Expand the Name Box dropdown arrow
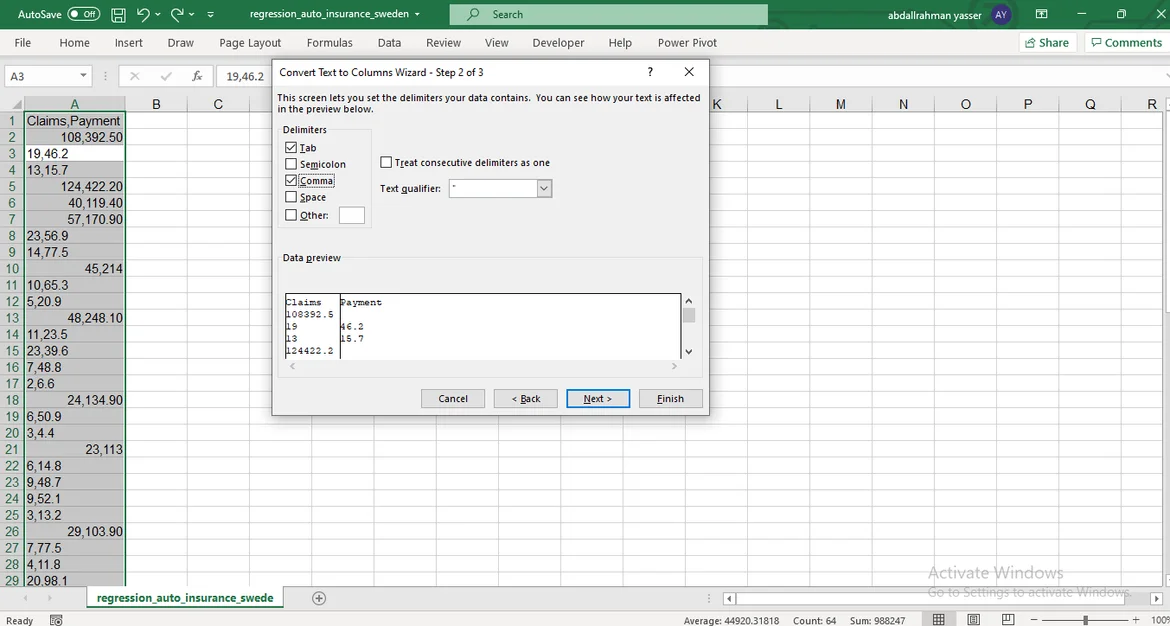 tap(83, 76)
